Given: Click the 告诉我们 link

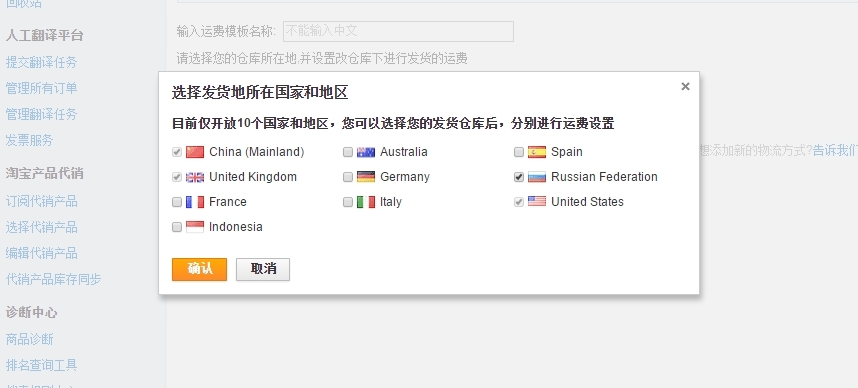Looking at the screenshot, I should (x=835, y=151).
